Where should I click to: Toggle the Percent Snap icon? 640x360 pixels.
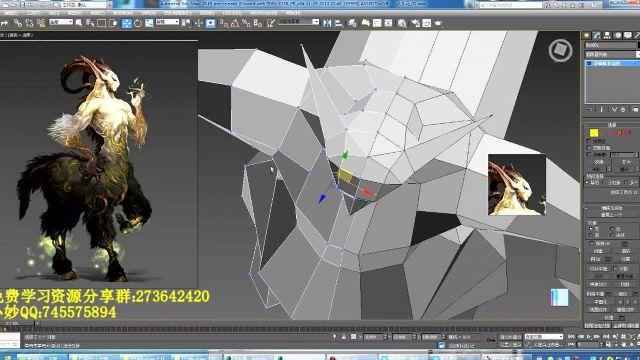point(246,23)
